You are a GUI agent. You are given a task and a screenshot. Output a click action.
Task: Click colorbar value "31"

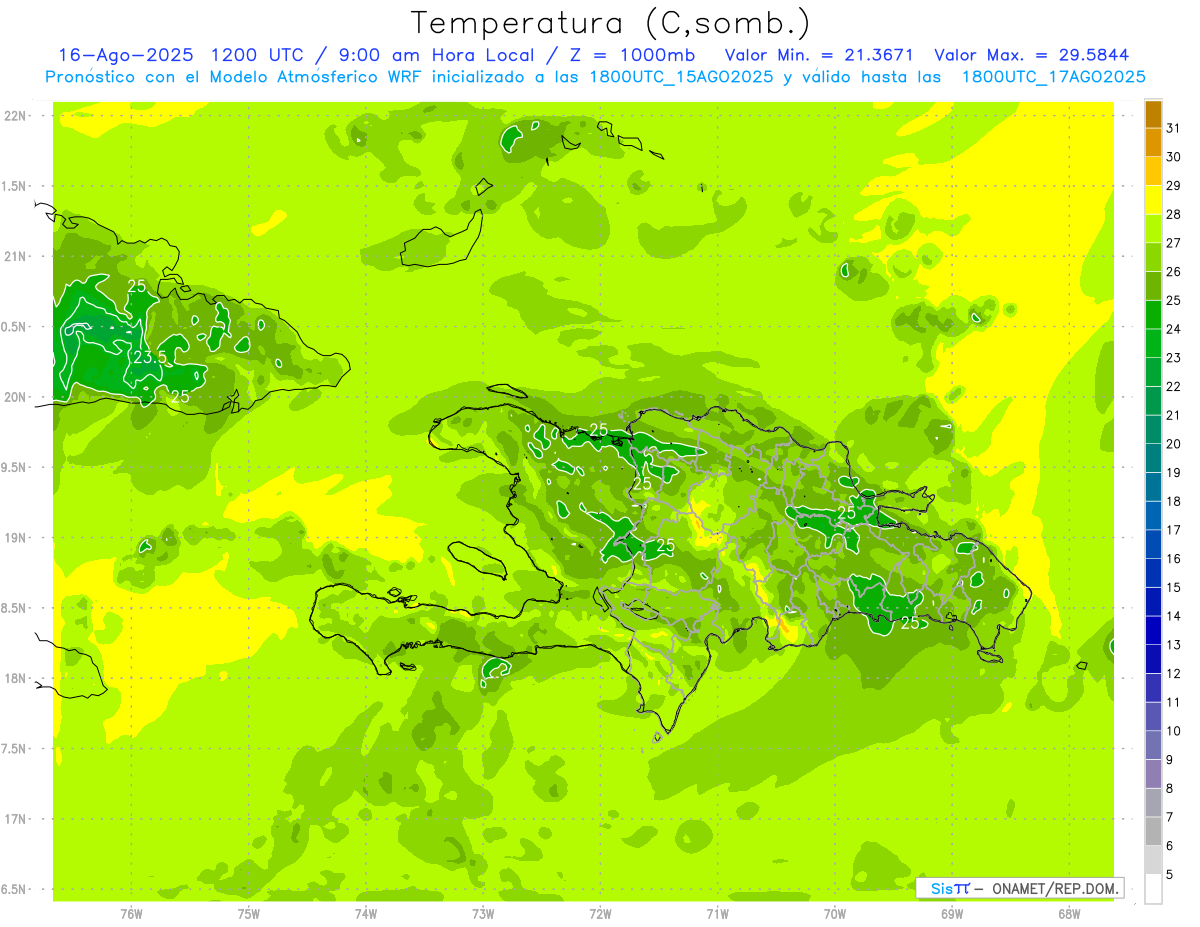pos(1174,128)
